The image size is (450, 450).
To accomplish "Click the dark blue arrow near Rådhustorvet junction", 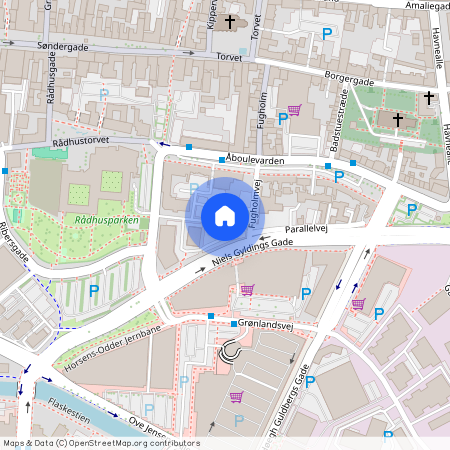I will pyautogui.click(x=164, y=144).
